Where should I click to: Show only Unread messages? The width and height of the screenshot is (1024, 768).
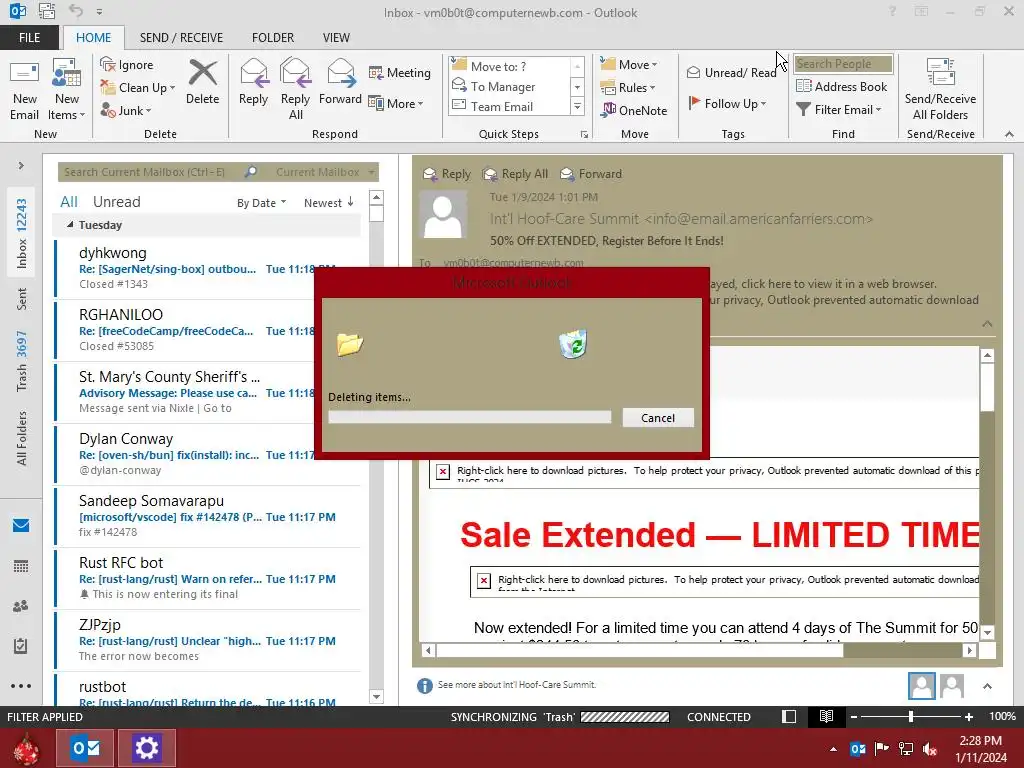pos(116,202)
